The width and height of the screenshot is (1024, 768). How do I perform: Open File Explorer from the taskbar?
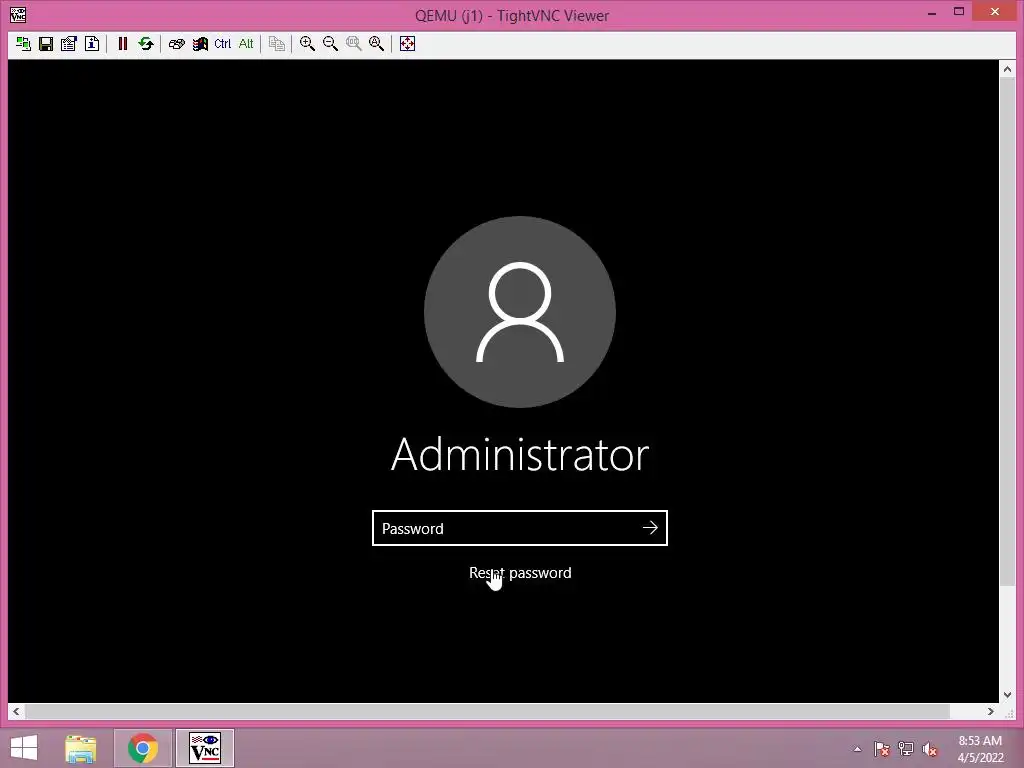tap(81, 748)
